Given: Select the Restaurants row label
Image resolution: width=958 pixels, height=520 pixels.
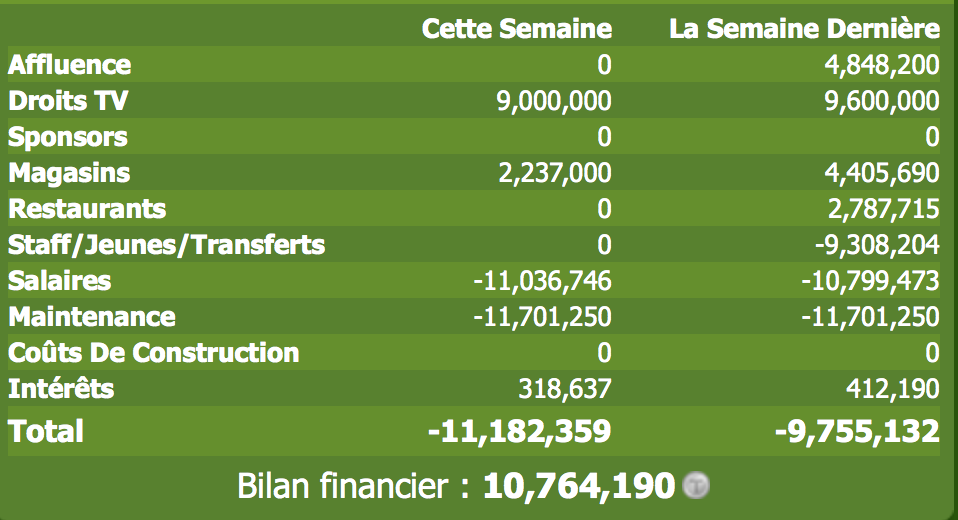Looking at the screenshot, I should click(x=87, y=209).
